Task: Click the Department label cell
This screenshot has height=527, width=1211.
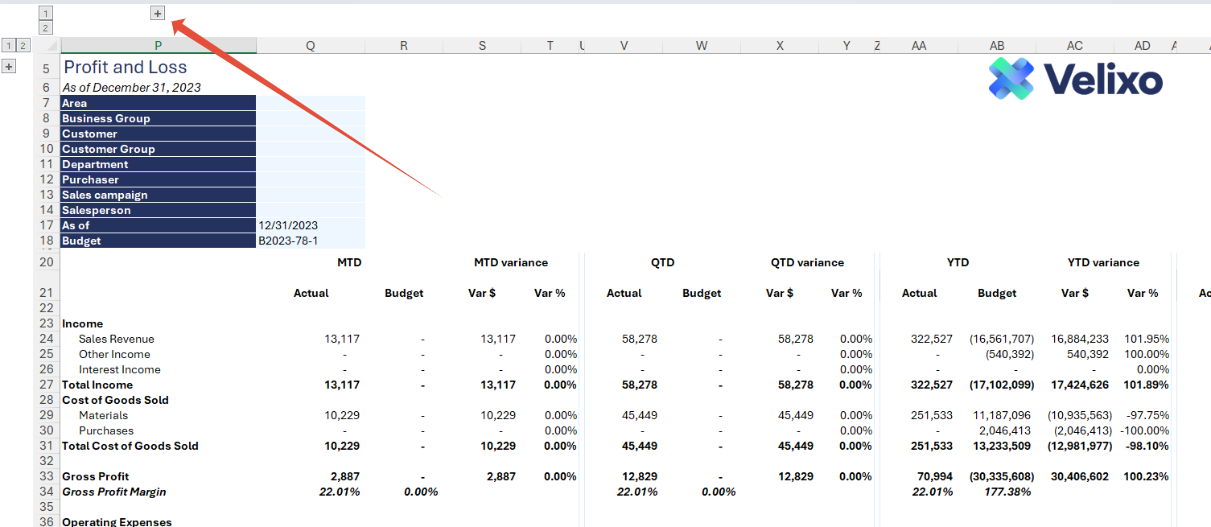Action: (x=158, y=164)
